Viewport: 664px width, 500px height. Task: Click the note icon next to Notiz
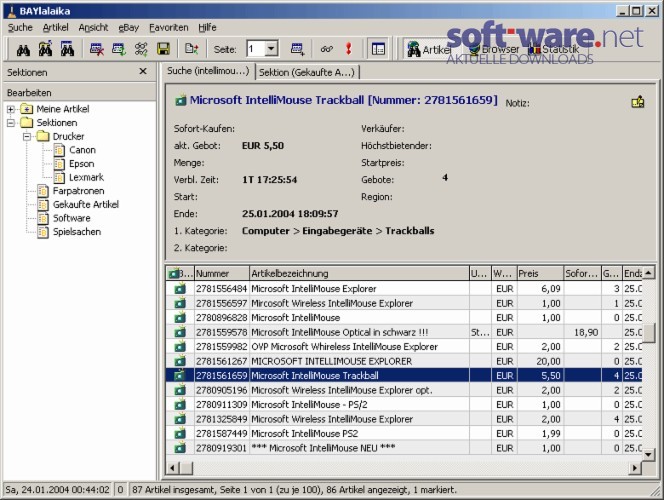point(638,102)
